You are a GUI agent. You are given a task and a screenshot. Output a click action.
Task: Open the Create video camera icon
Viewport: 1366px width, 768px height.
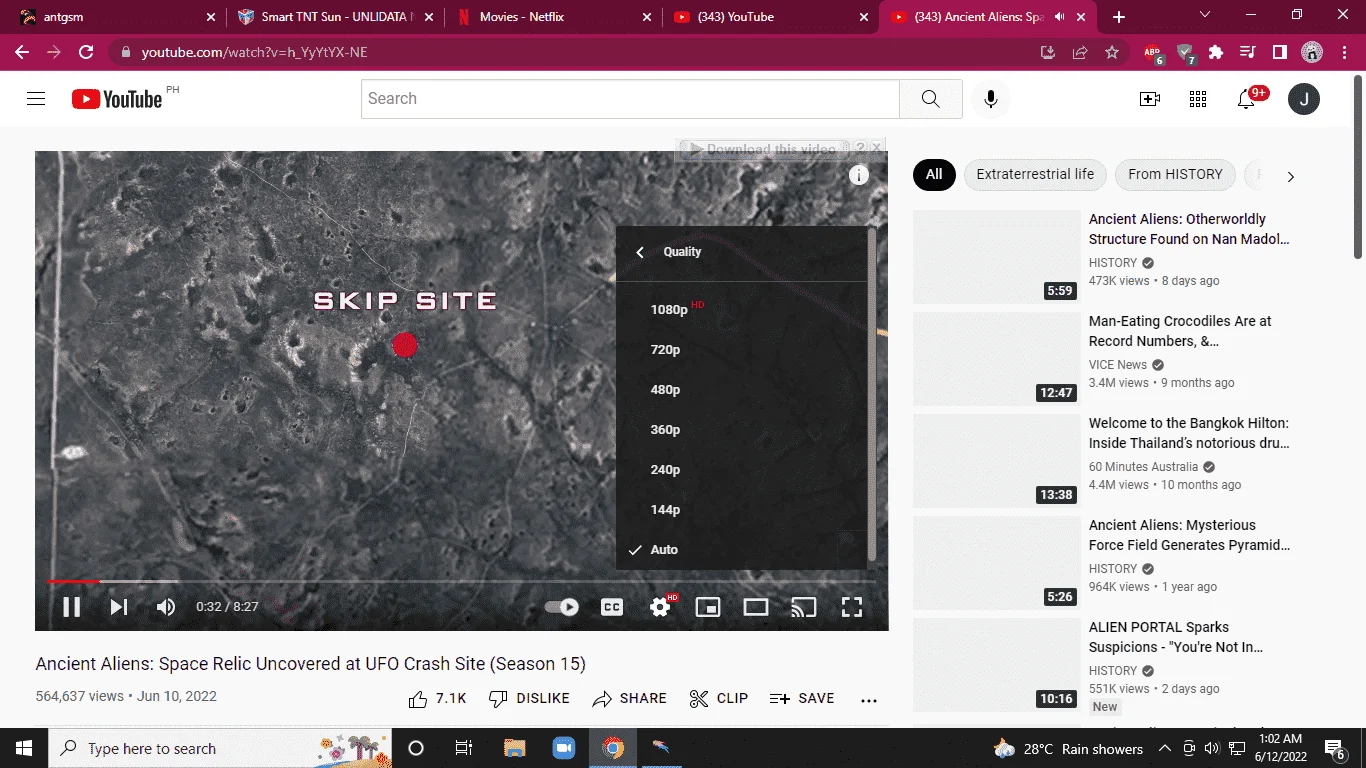tap(1150, 99)
